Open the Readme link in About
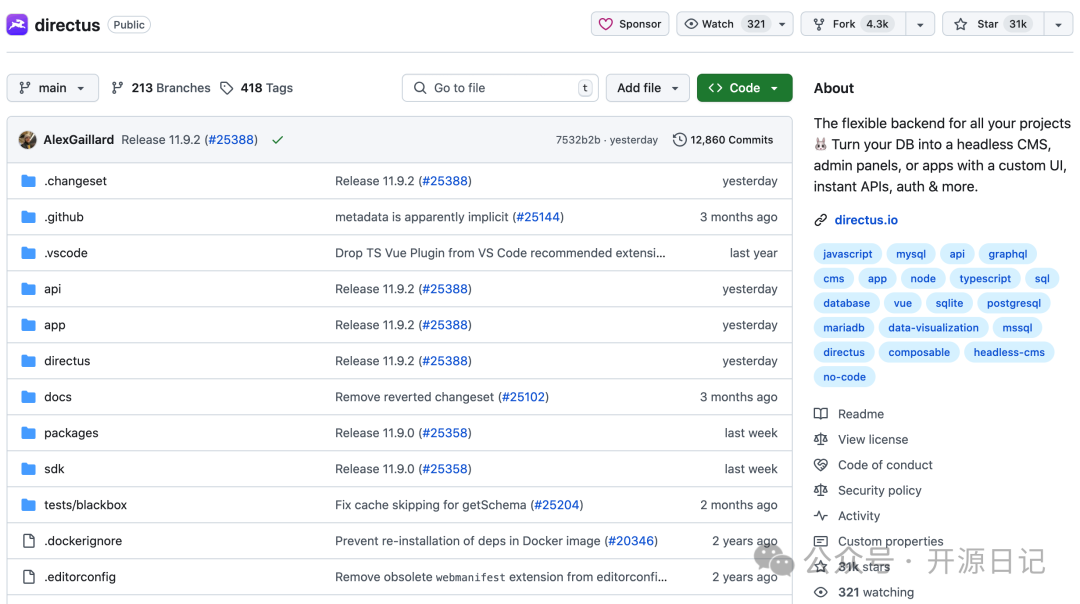Screen dimensions: 1080x604 point(861,414)
